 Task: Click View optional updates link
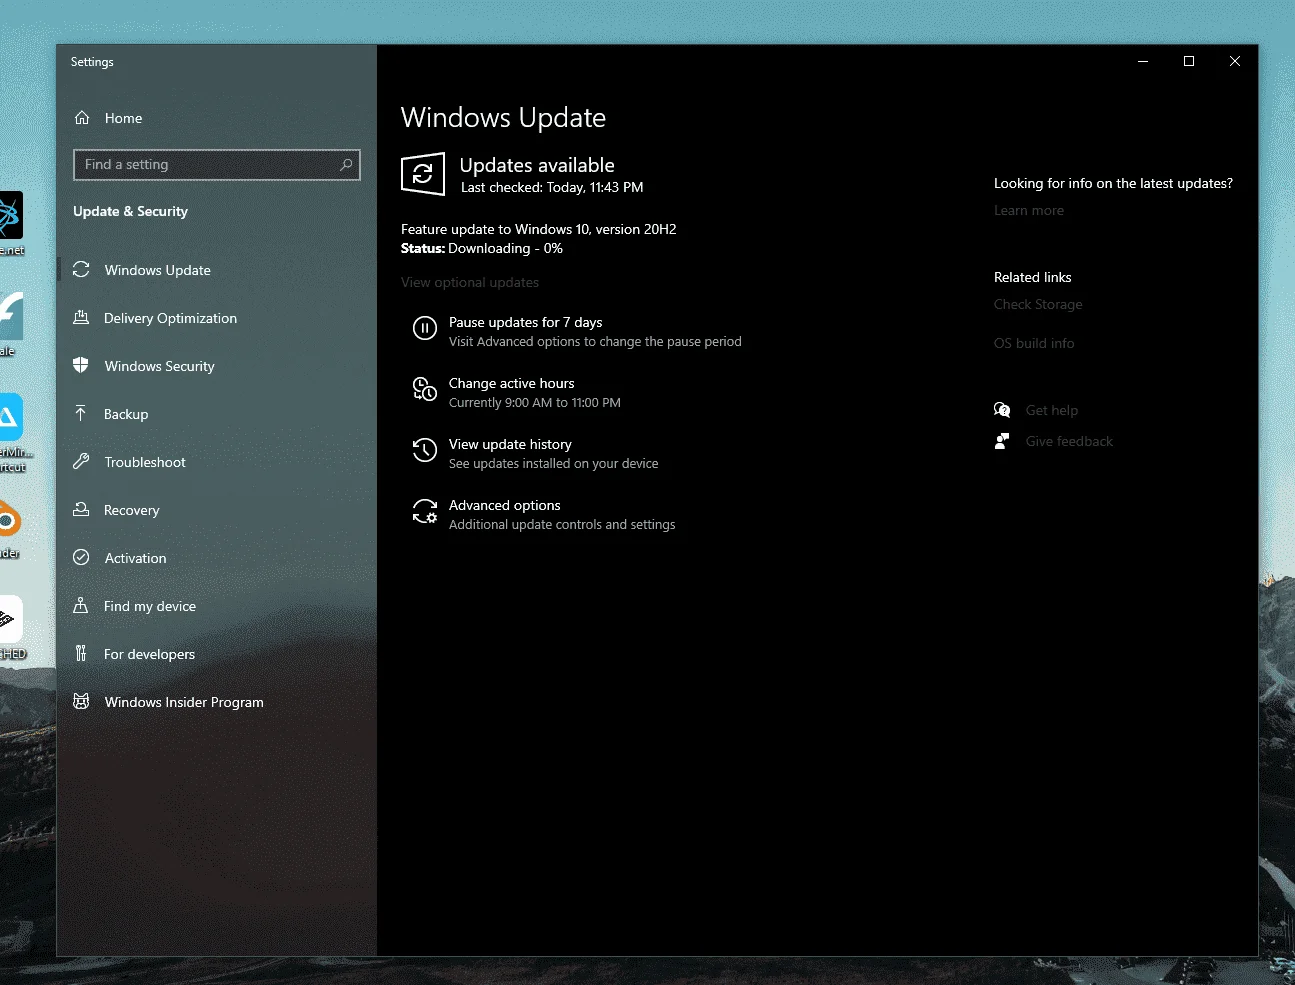tap(470, 282)
